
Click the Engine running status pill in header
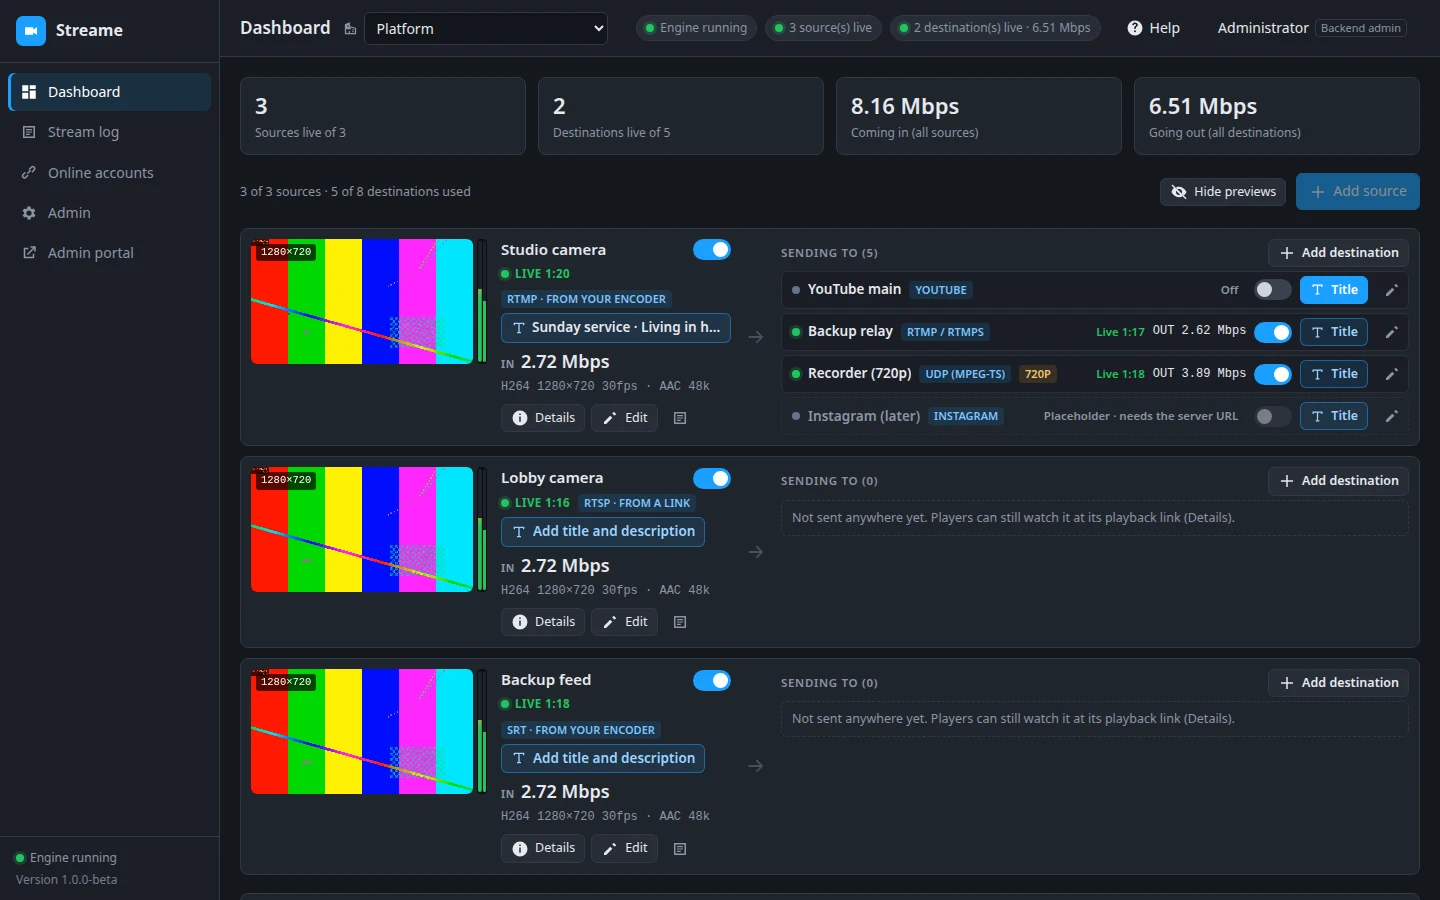click(x=697, y=28)
